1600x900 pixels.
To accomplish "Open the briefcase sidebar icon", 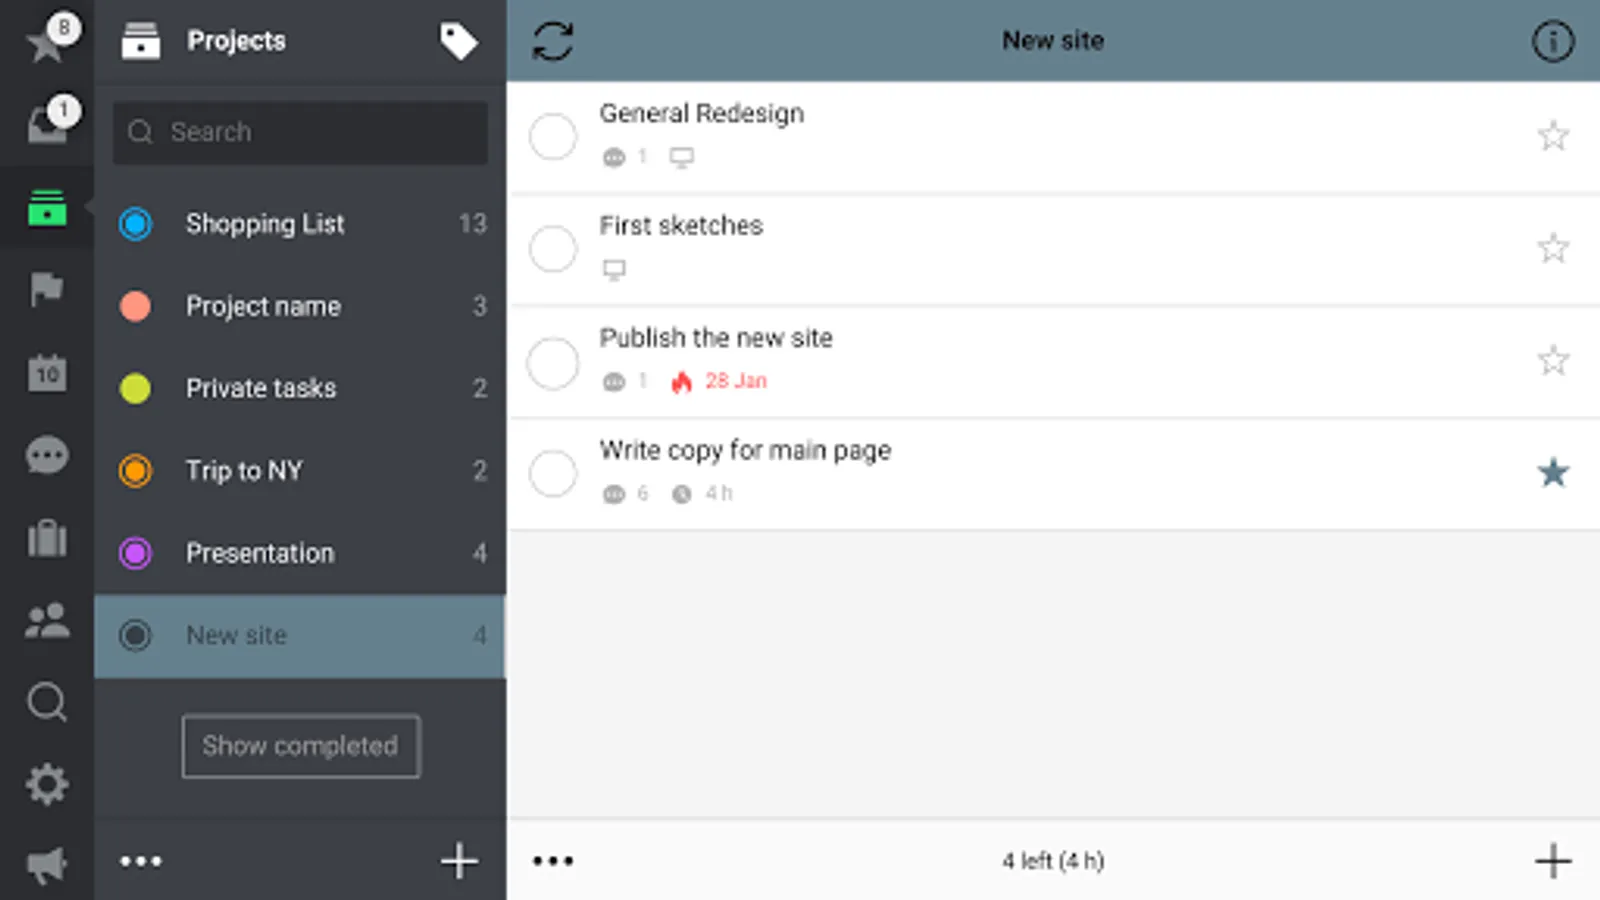I will point(47,538).
